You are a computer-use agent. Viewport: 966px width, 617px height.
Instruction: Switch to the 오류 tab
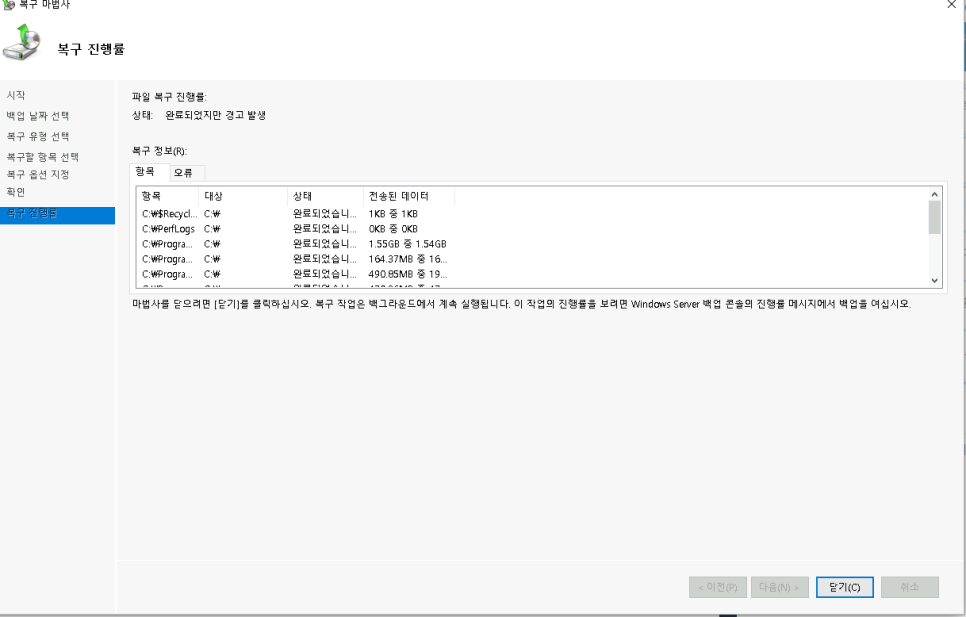pos(183,173)
